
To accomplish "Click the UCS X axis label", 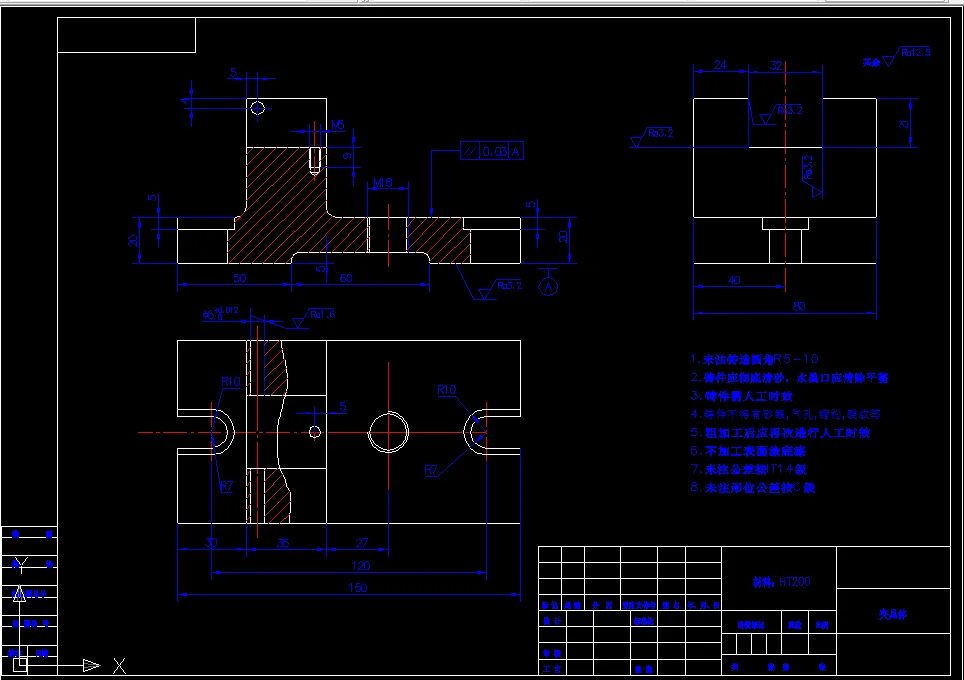I will tap(119, 665).
